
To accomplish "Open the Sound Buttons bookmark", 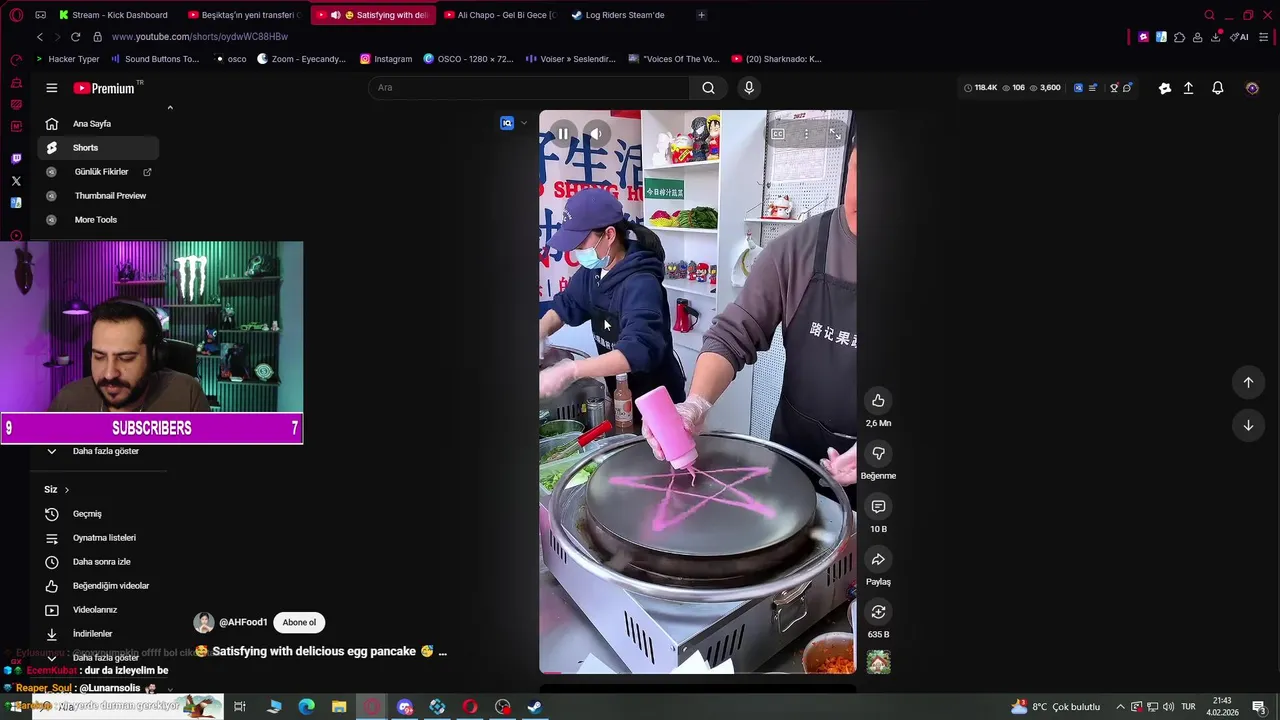I will point(155,59).
